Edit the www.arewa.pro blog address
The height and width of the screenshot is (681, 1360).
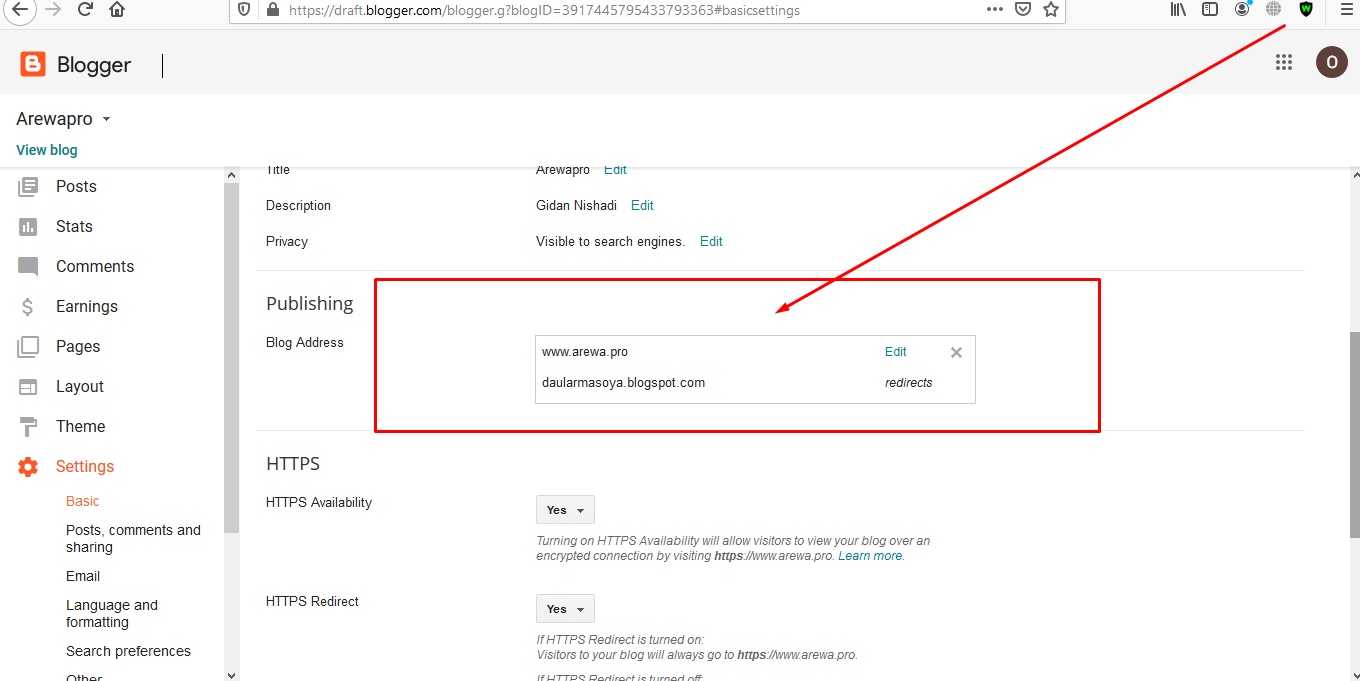pos(896,352)
